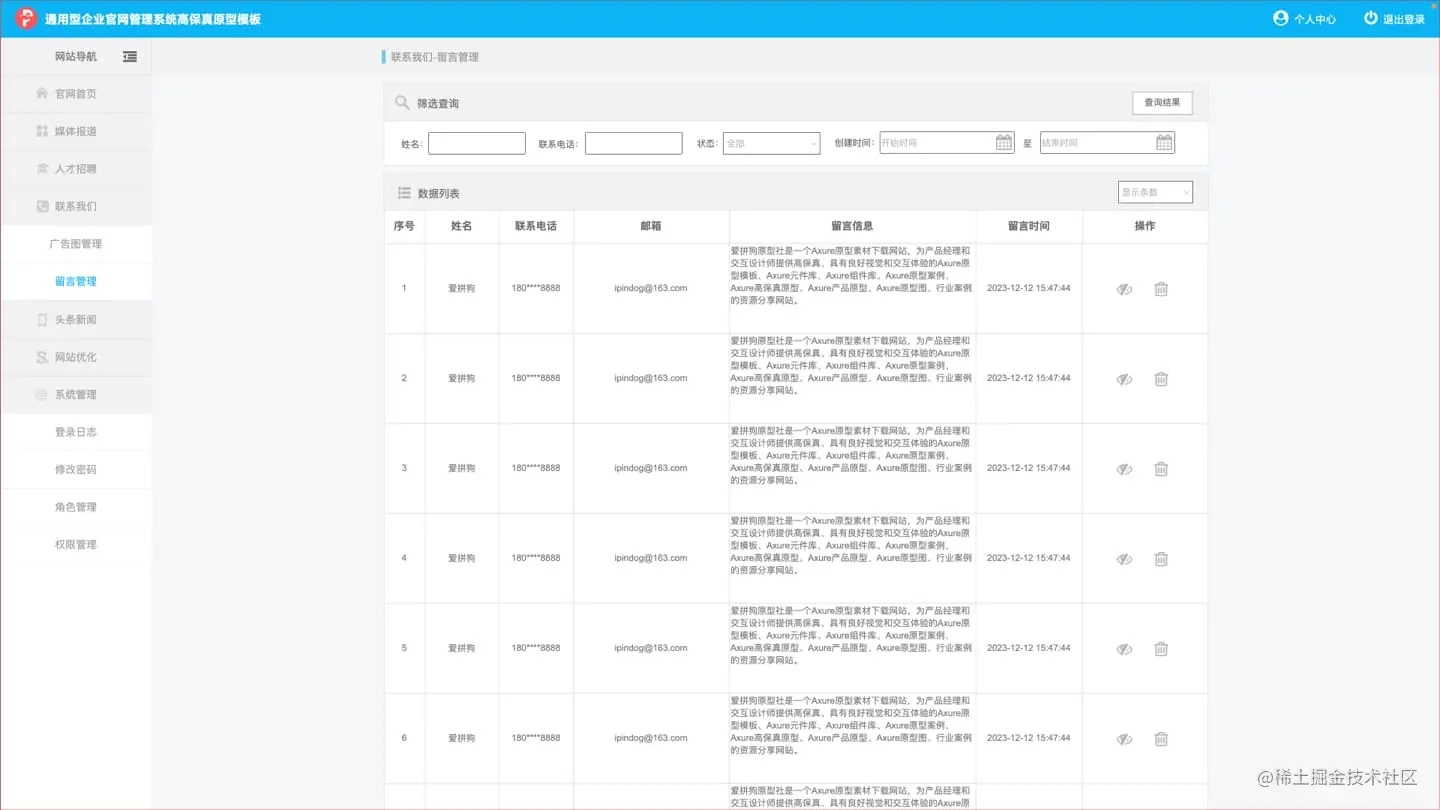Delete row 6 with the trash icon

pyautogui.click(x=1161, y=739)
